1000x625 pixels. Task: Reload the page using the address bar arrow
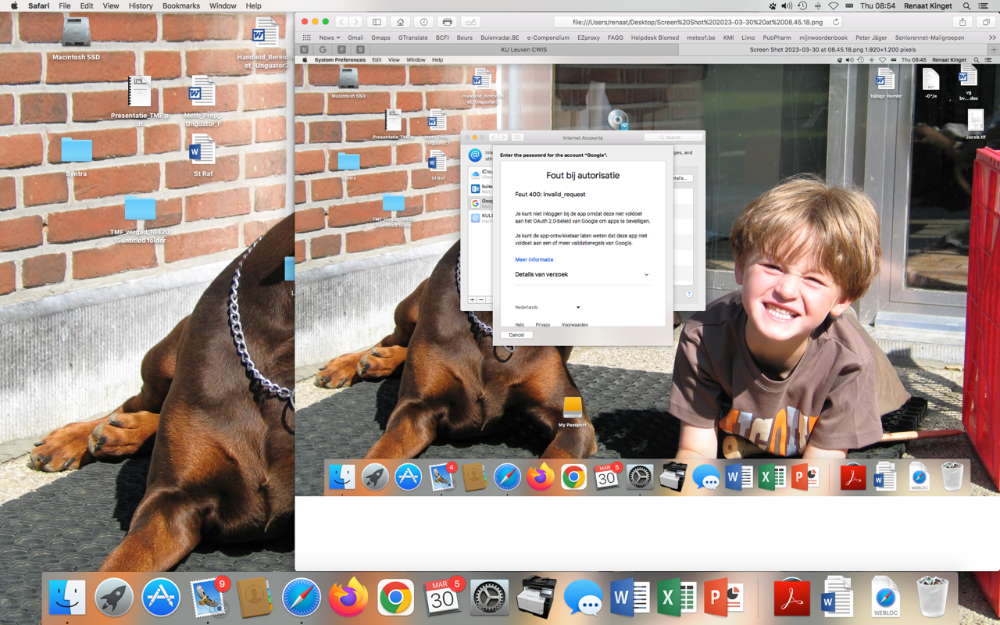click(835, 21)
